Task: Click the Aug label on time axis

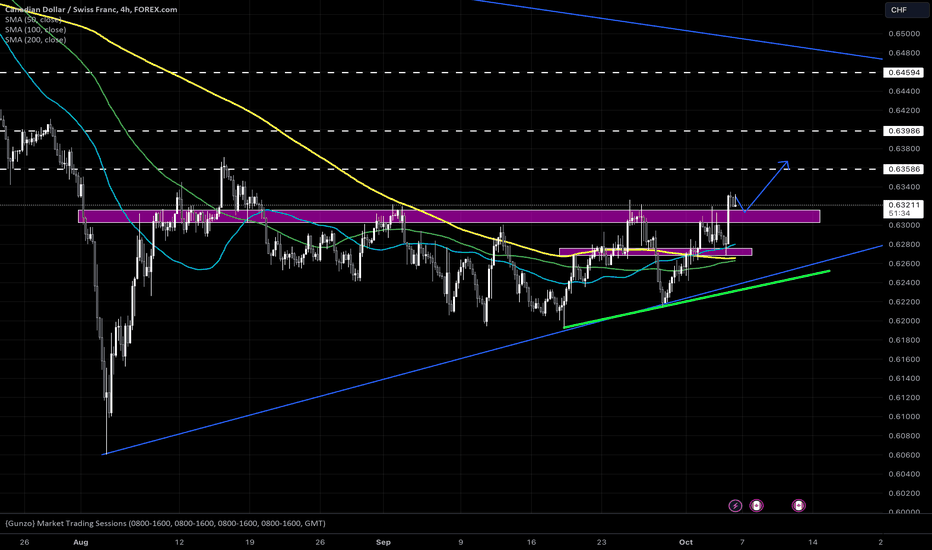Action: point(80,542)
